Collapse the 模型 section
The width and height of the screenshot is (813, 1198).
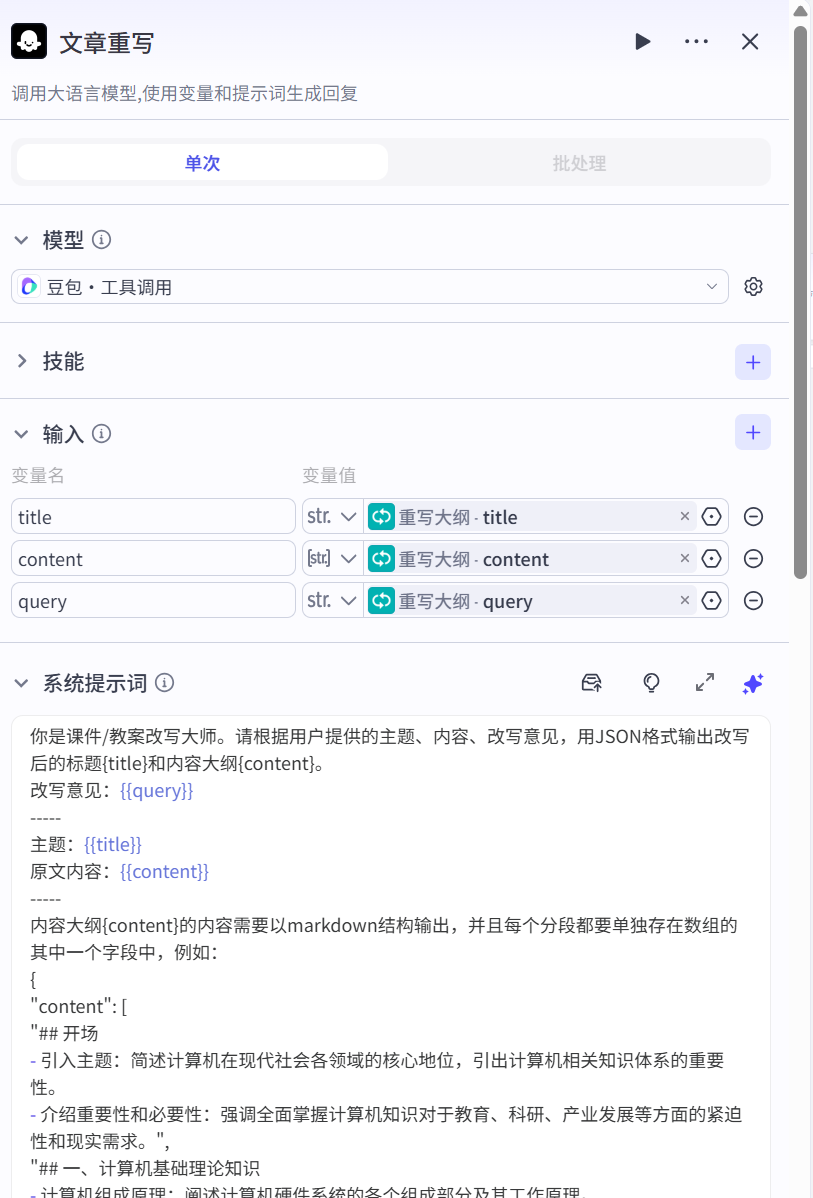(x=21, y=240)
